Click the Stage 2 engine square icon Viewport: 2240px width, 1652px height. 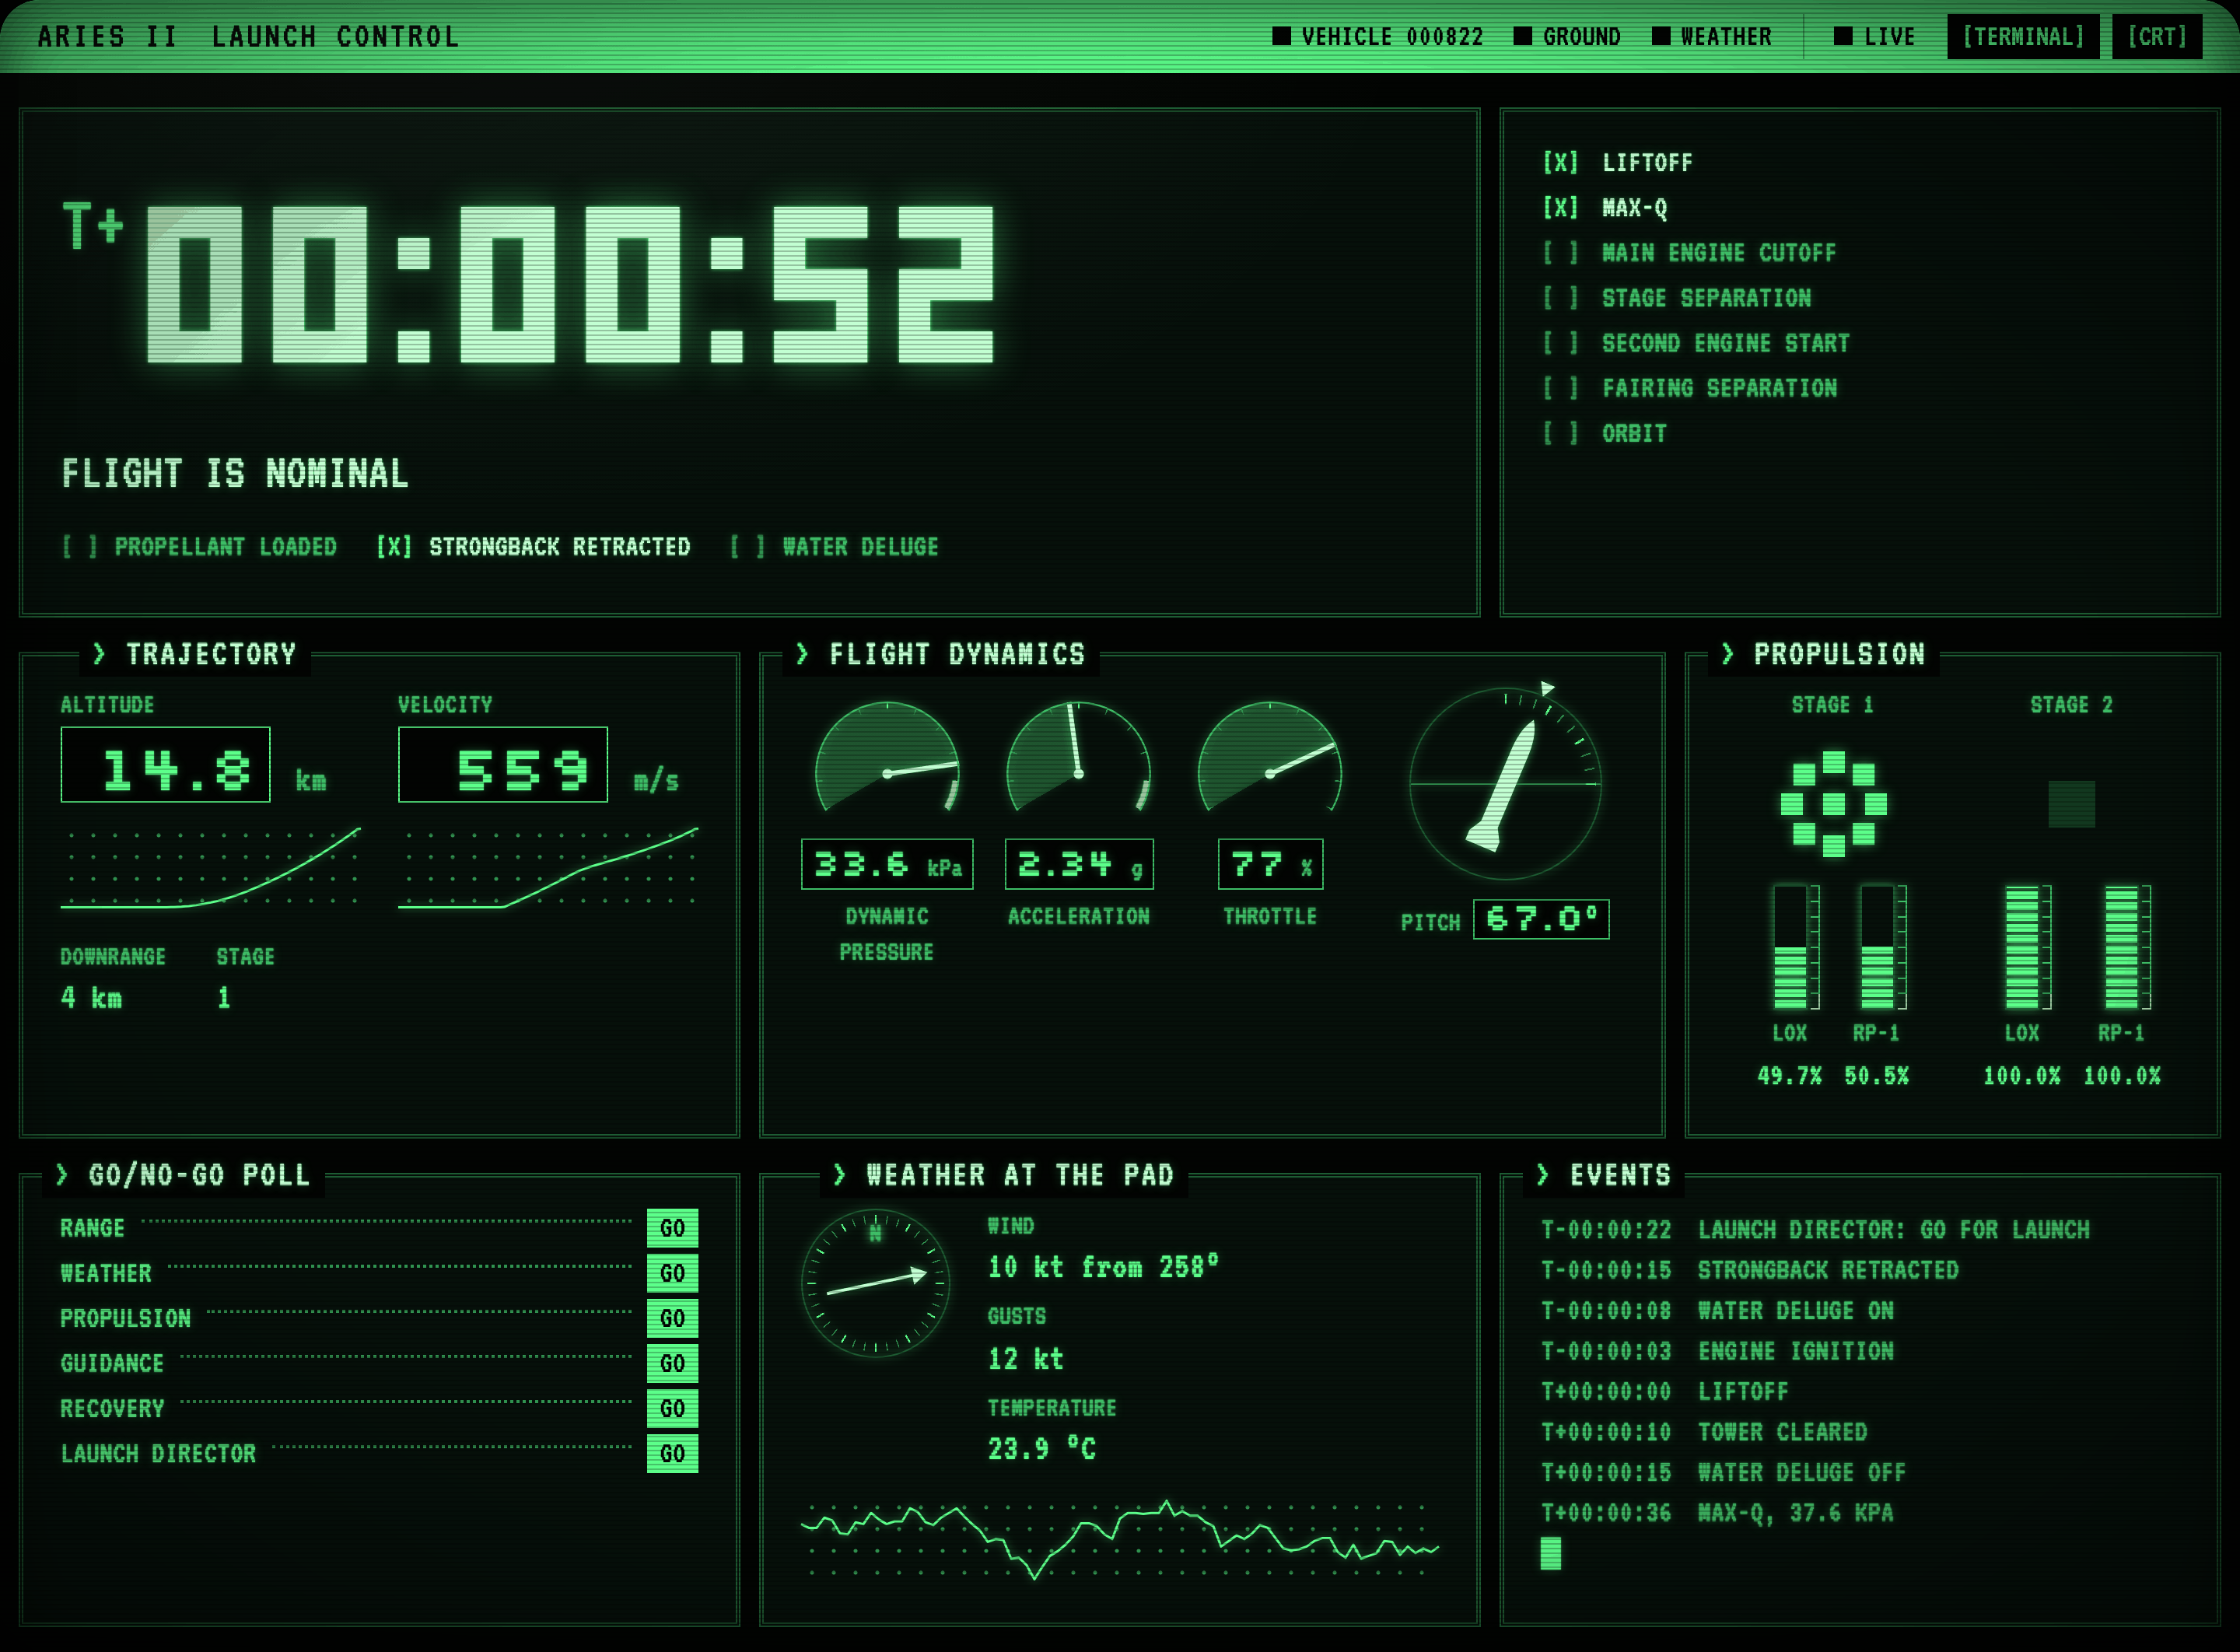point(2071,804)
